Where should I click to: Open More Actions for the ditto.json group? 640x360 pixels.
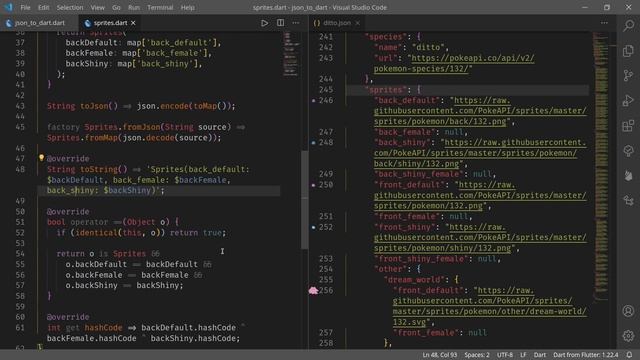(x=604, y=23)
